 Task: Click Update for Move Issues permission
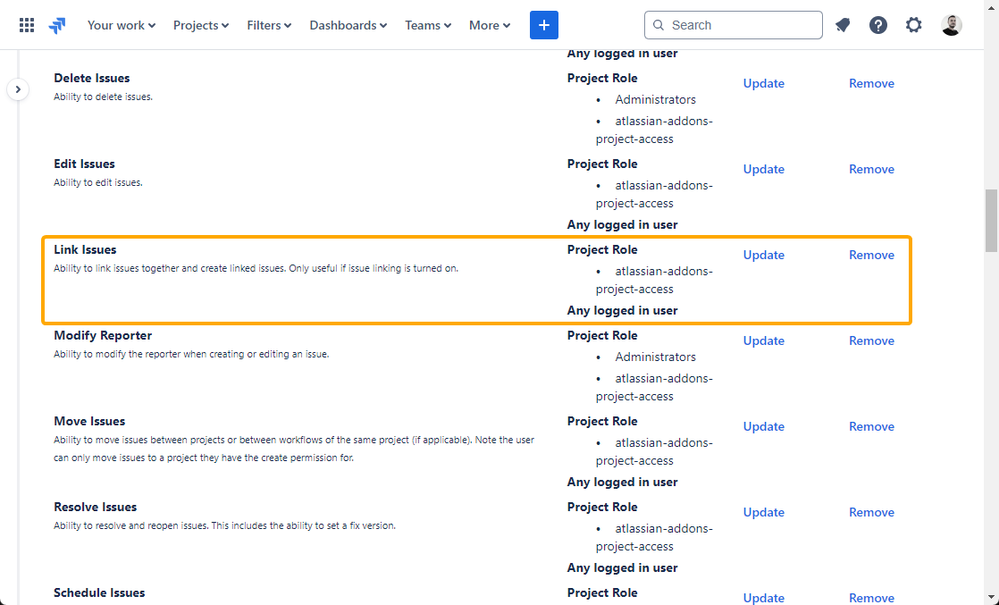click(763, 427)
